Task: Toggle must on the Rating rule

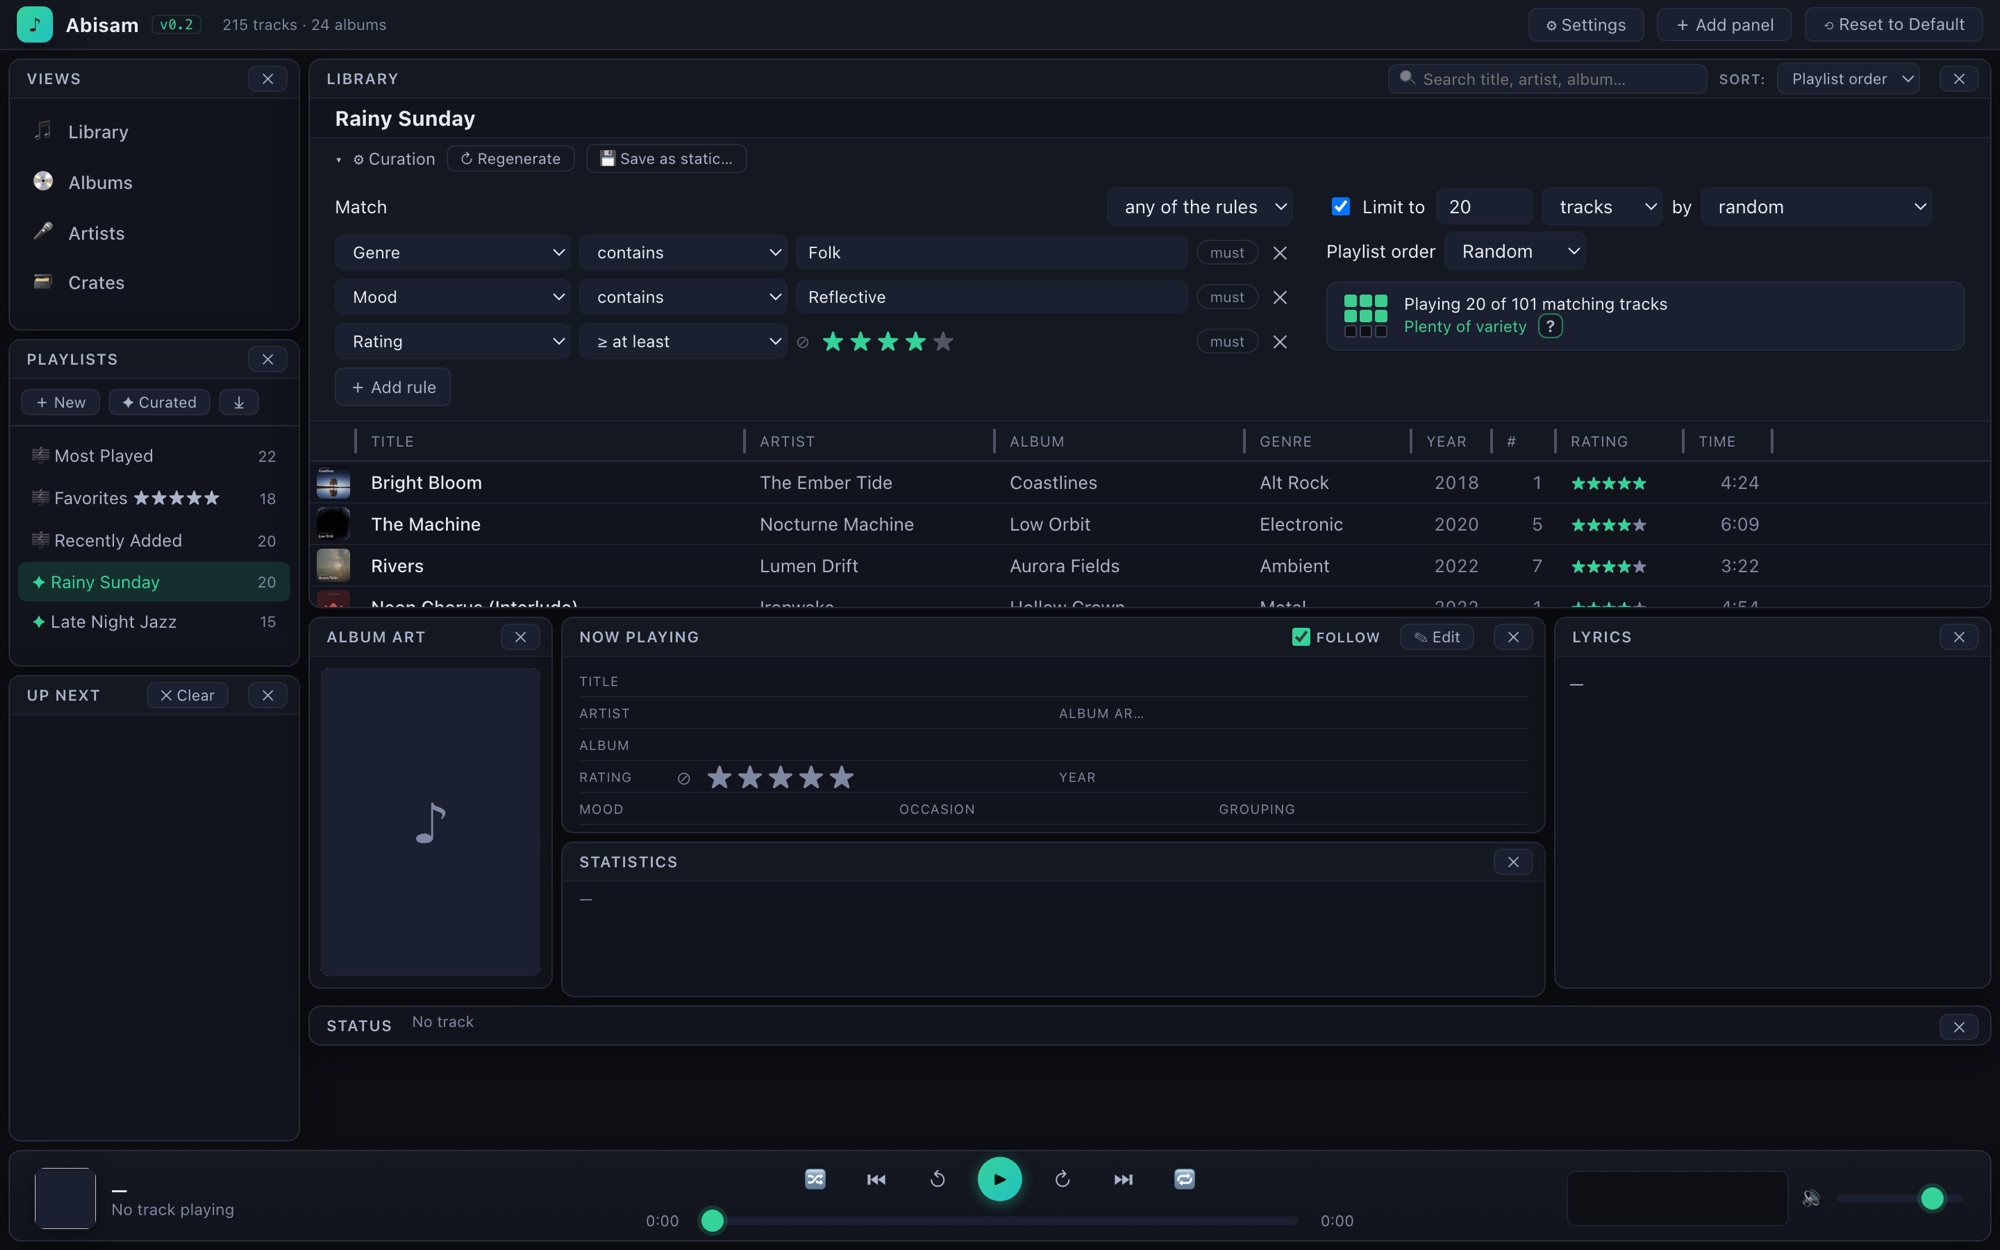Action: tap(1227, 342)
